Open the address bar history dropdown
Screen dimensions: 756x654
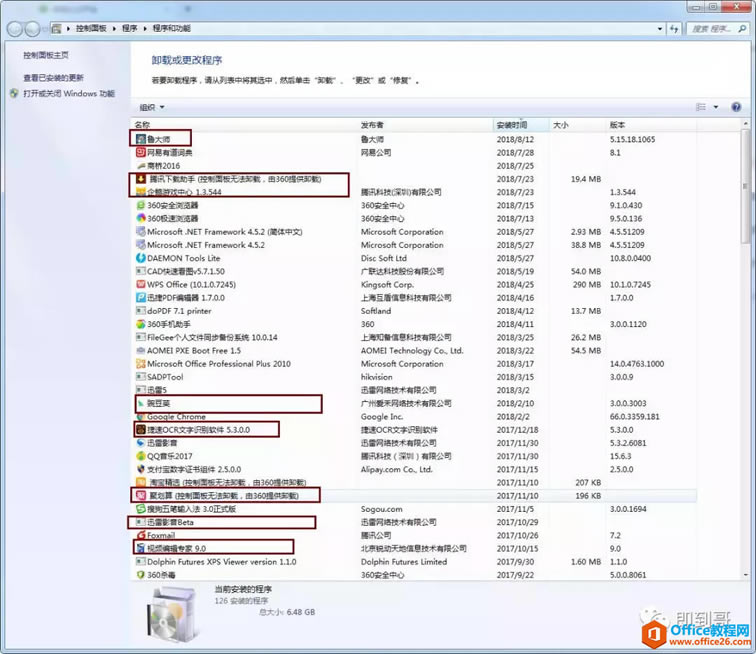660,29
